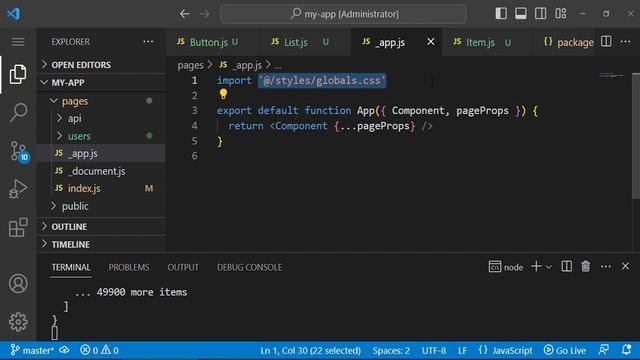Open Explorer views and more actions ellipsis

click(x=148, y=42)
